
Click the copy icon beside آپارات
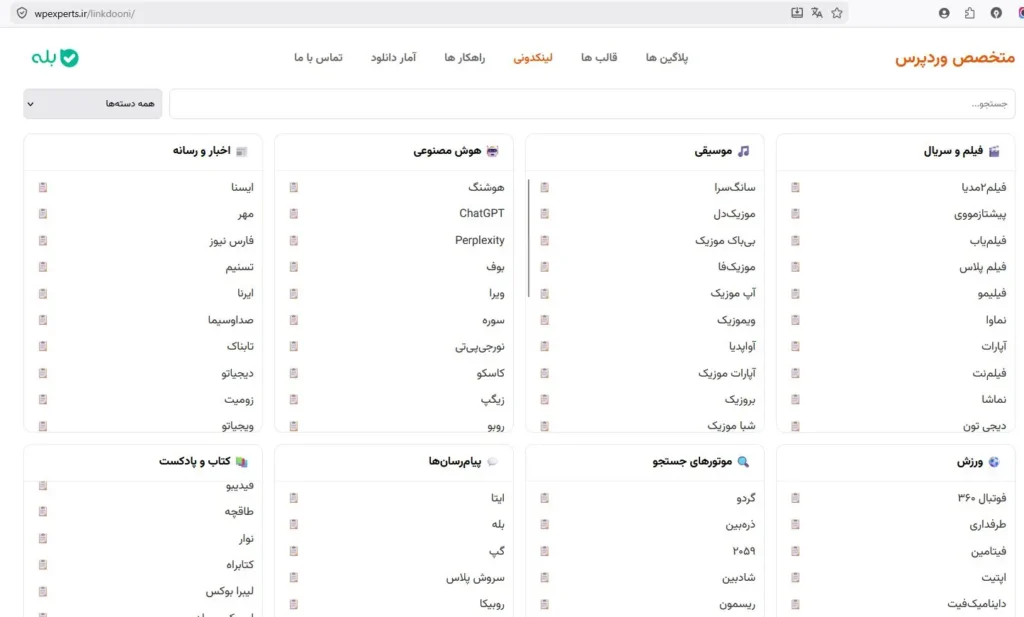pos(795,346)
